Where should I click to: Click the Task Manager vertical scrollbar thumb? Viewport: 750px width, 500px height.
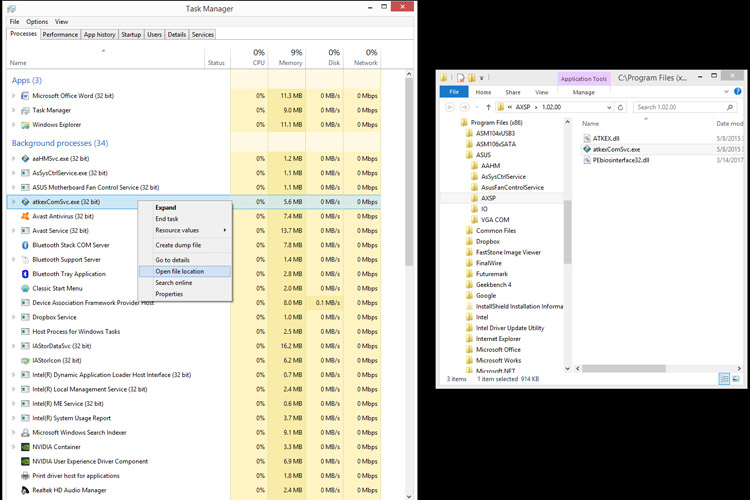click(409, 172)
